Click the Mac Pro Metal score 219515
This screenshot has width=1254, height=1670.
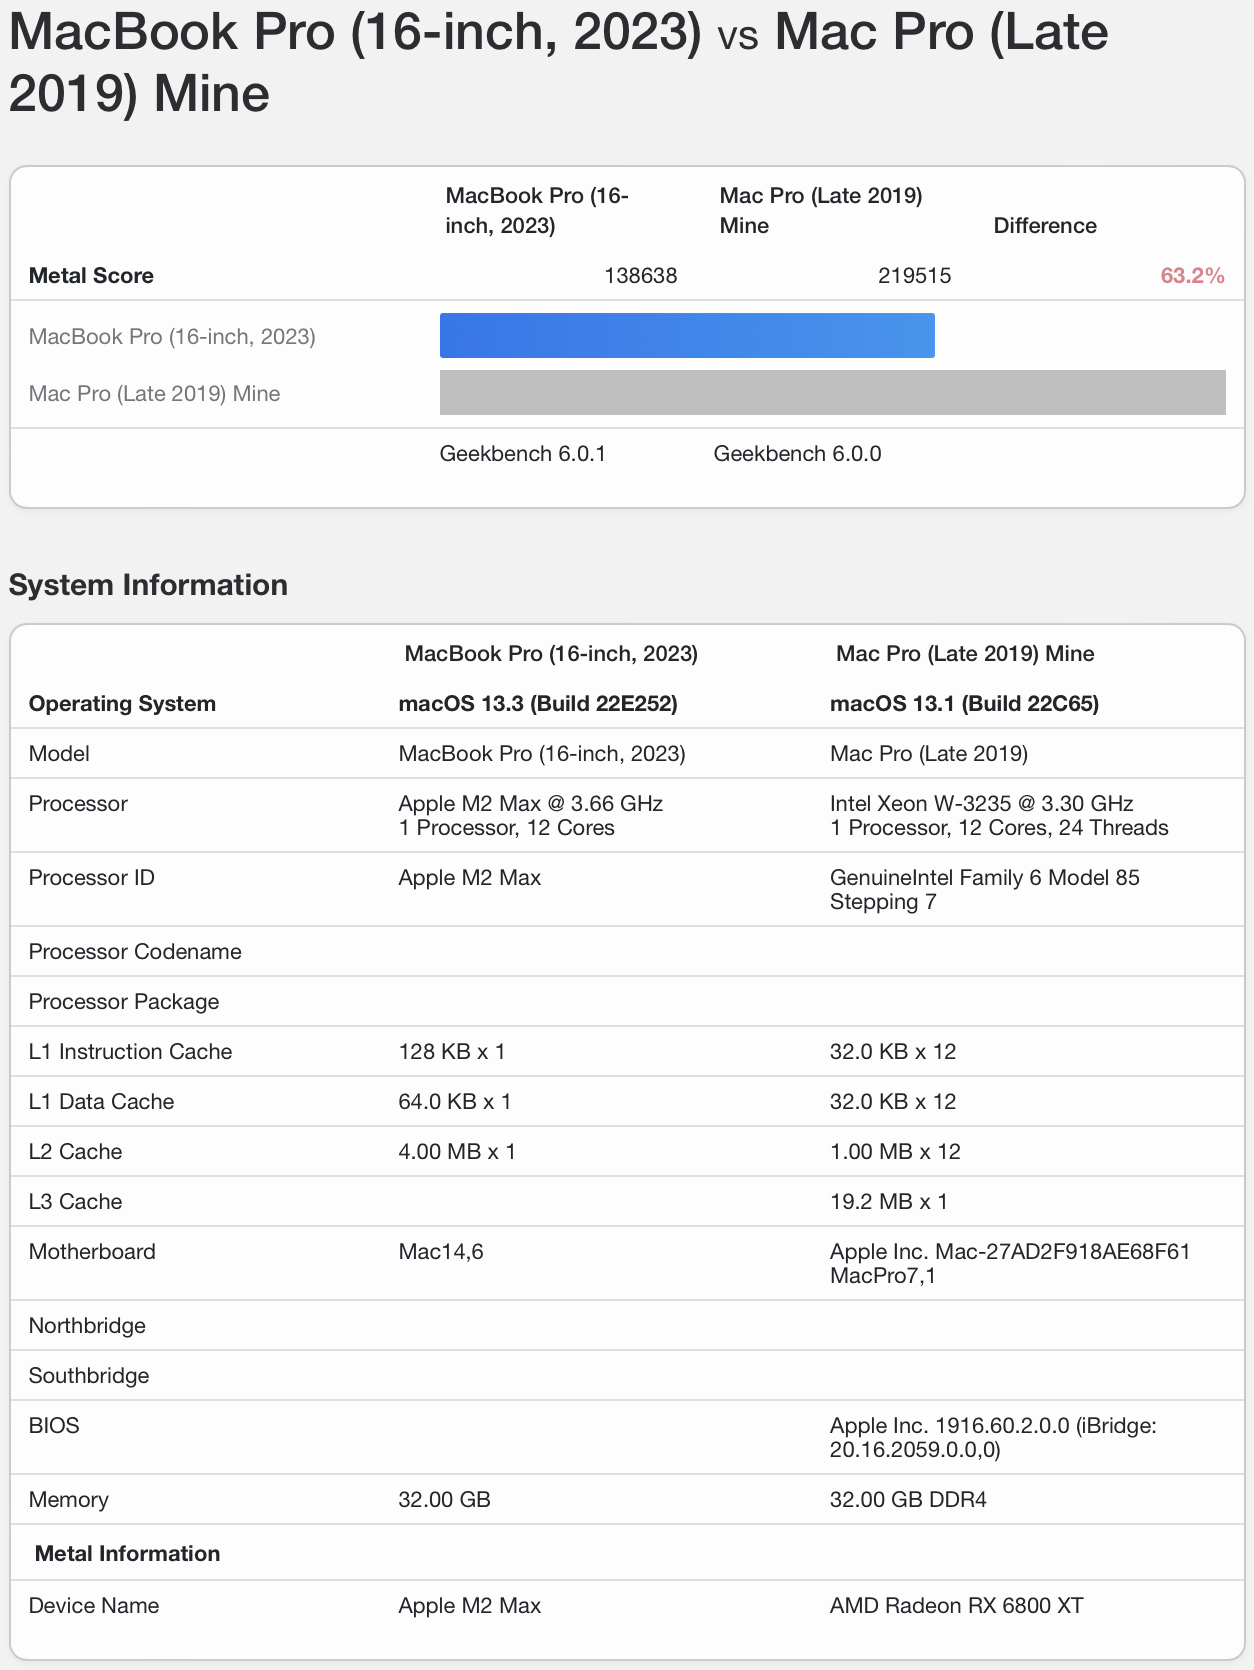(x=914, y=276)
